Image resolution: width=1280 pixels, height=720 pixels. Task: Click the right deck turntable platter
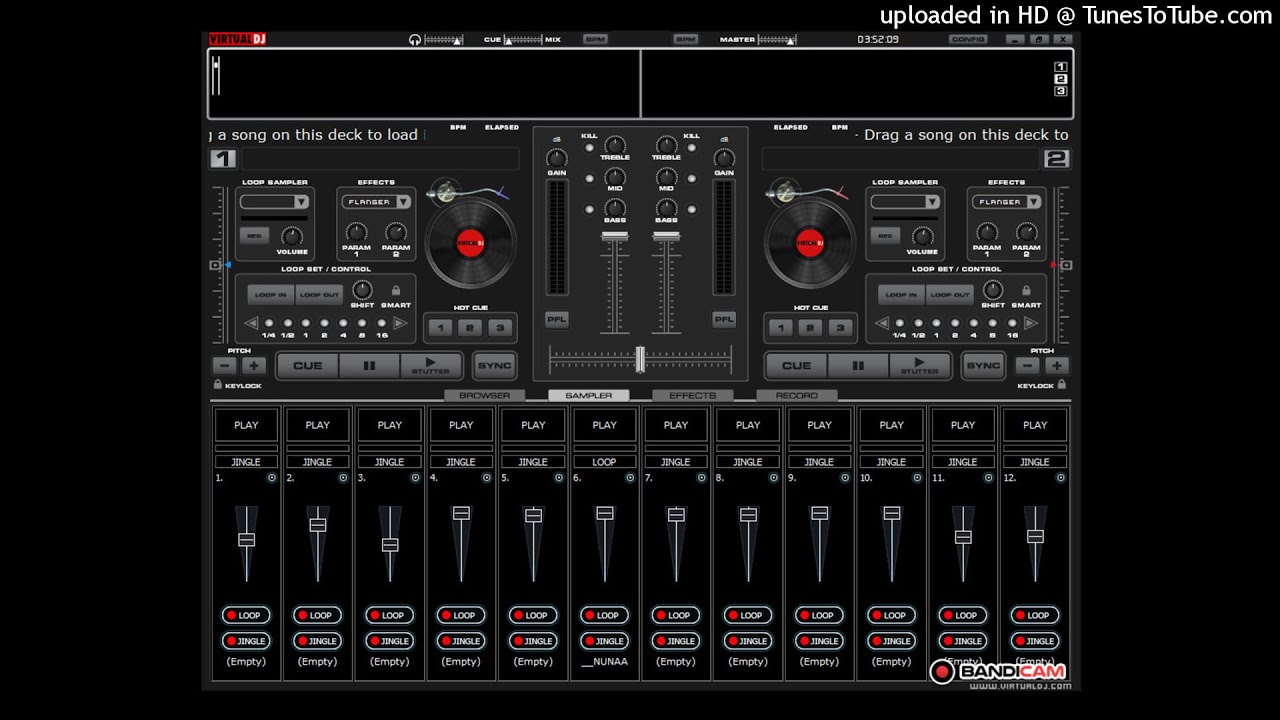point(809,243)
